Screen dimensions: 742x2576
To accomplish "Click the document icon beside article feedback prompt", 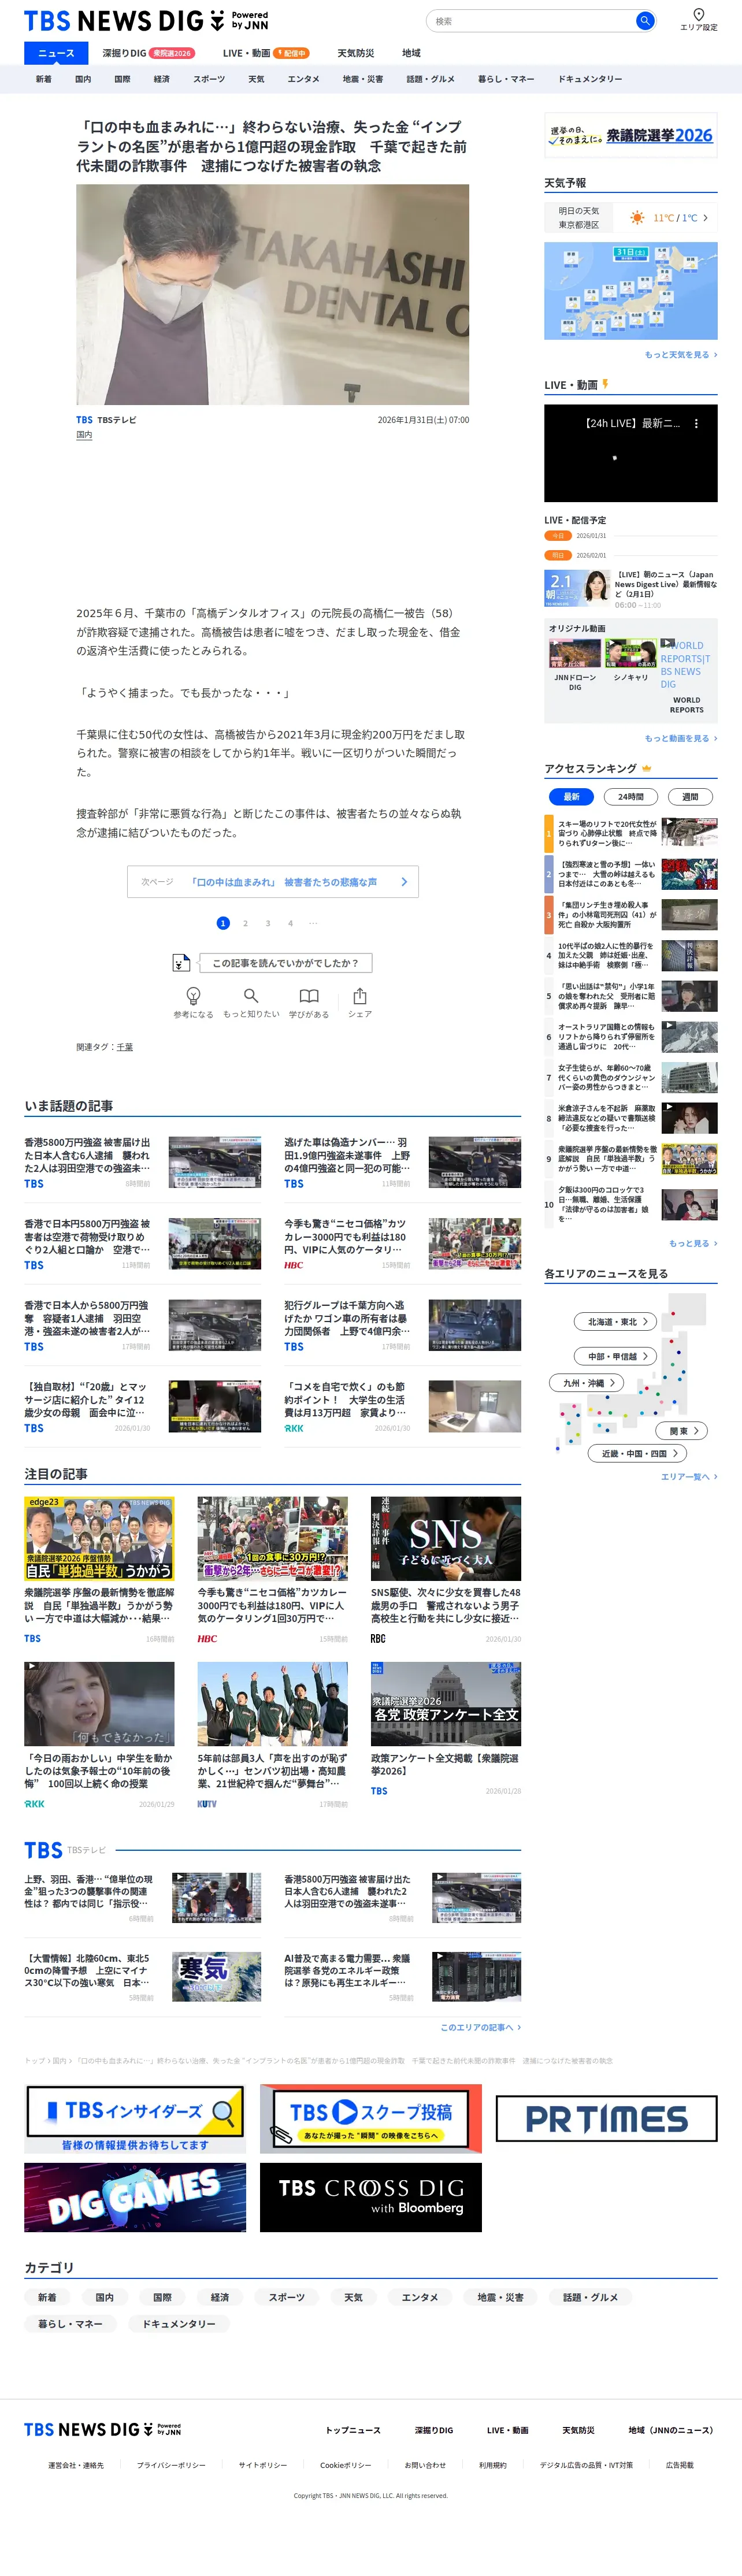I will coord(180,962).
